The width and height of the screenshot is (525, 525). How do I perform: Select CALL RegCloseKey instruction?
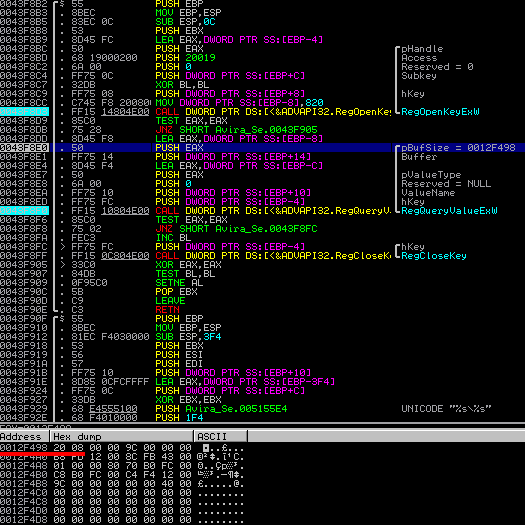(273, 256)
